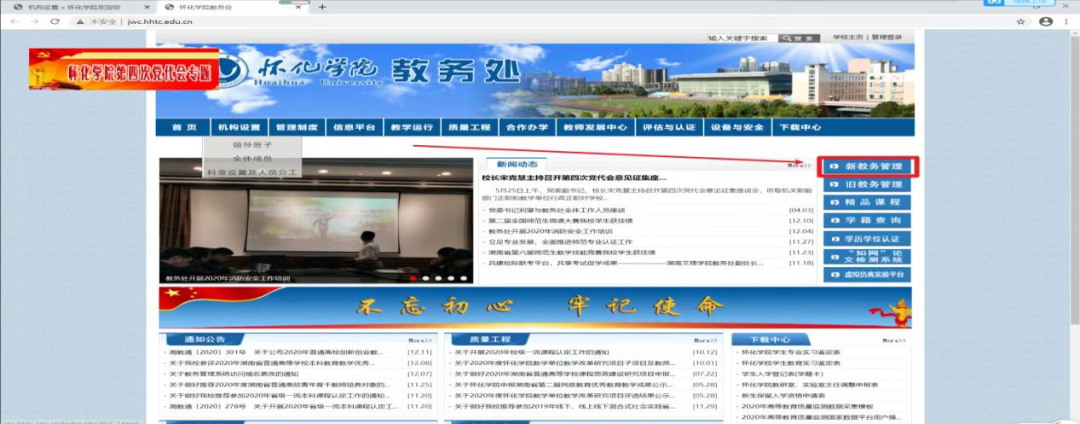
Task: Close the 怀化学院教务处 browser tab
Action: point(298,7)
